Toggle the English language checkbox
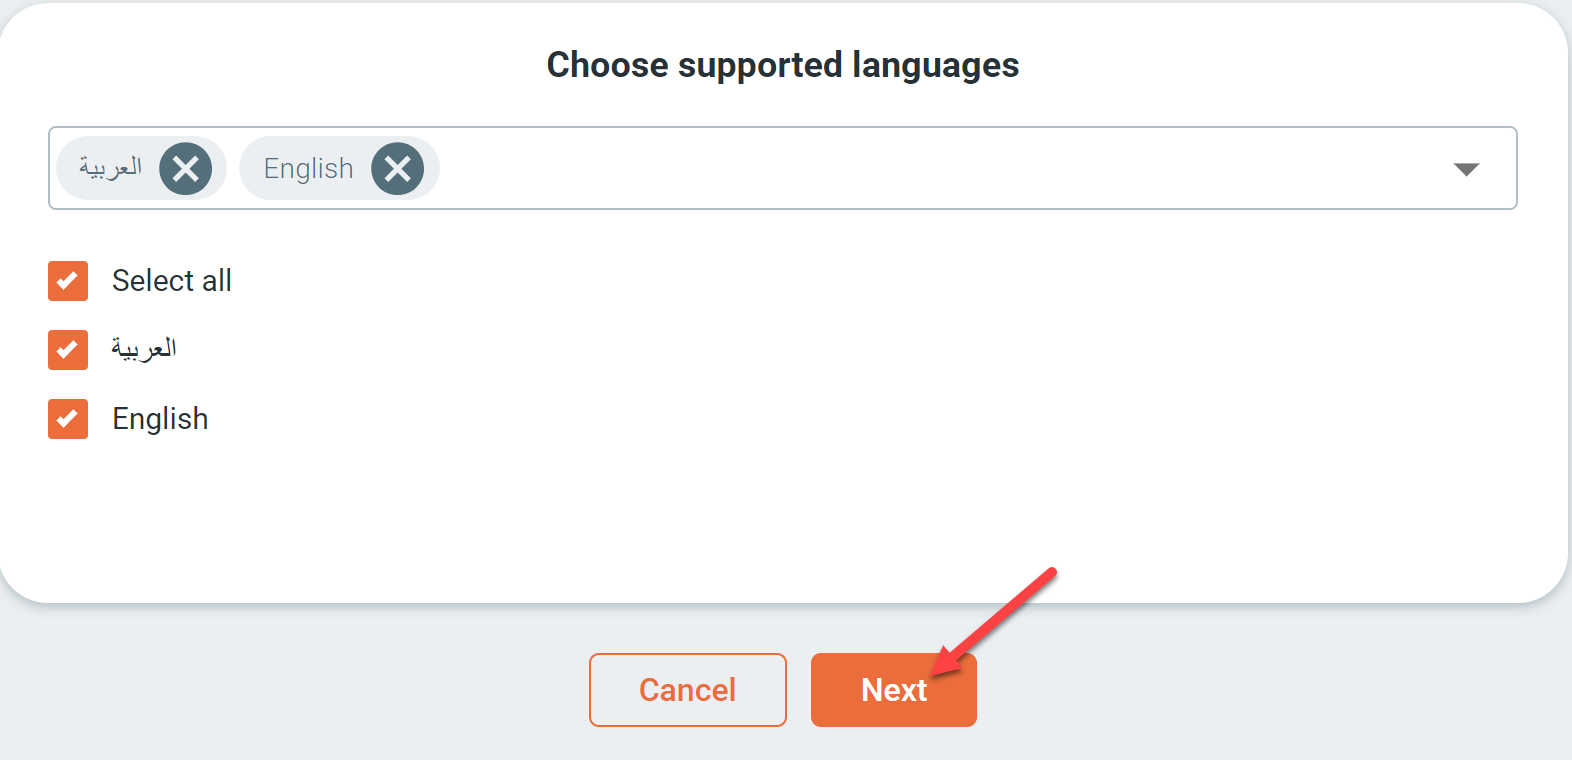The width and height of the screenshot is (1572, 760). tap(68, 419)
